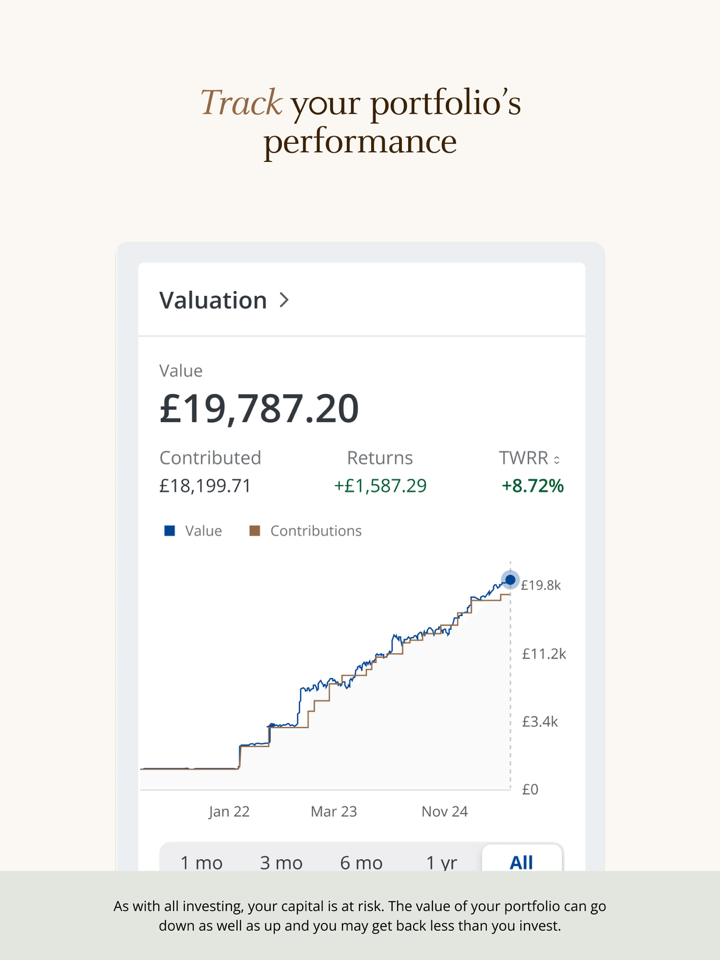
Task: Click the blue Value legend square
Action: (169, 531)
